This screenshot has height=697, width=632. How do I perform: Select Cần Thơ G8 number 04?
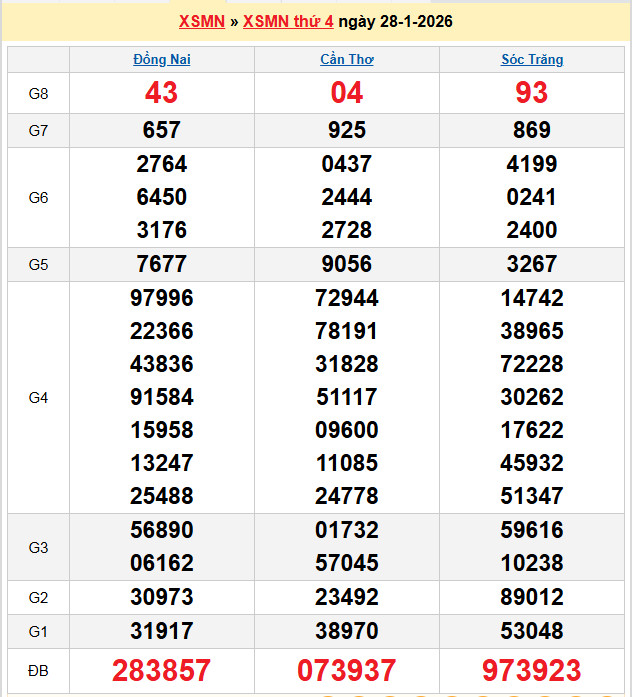point(346,93)
